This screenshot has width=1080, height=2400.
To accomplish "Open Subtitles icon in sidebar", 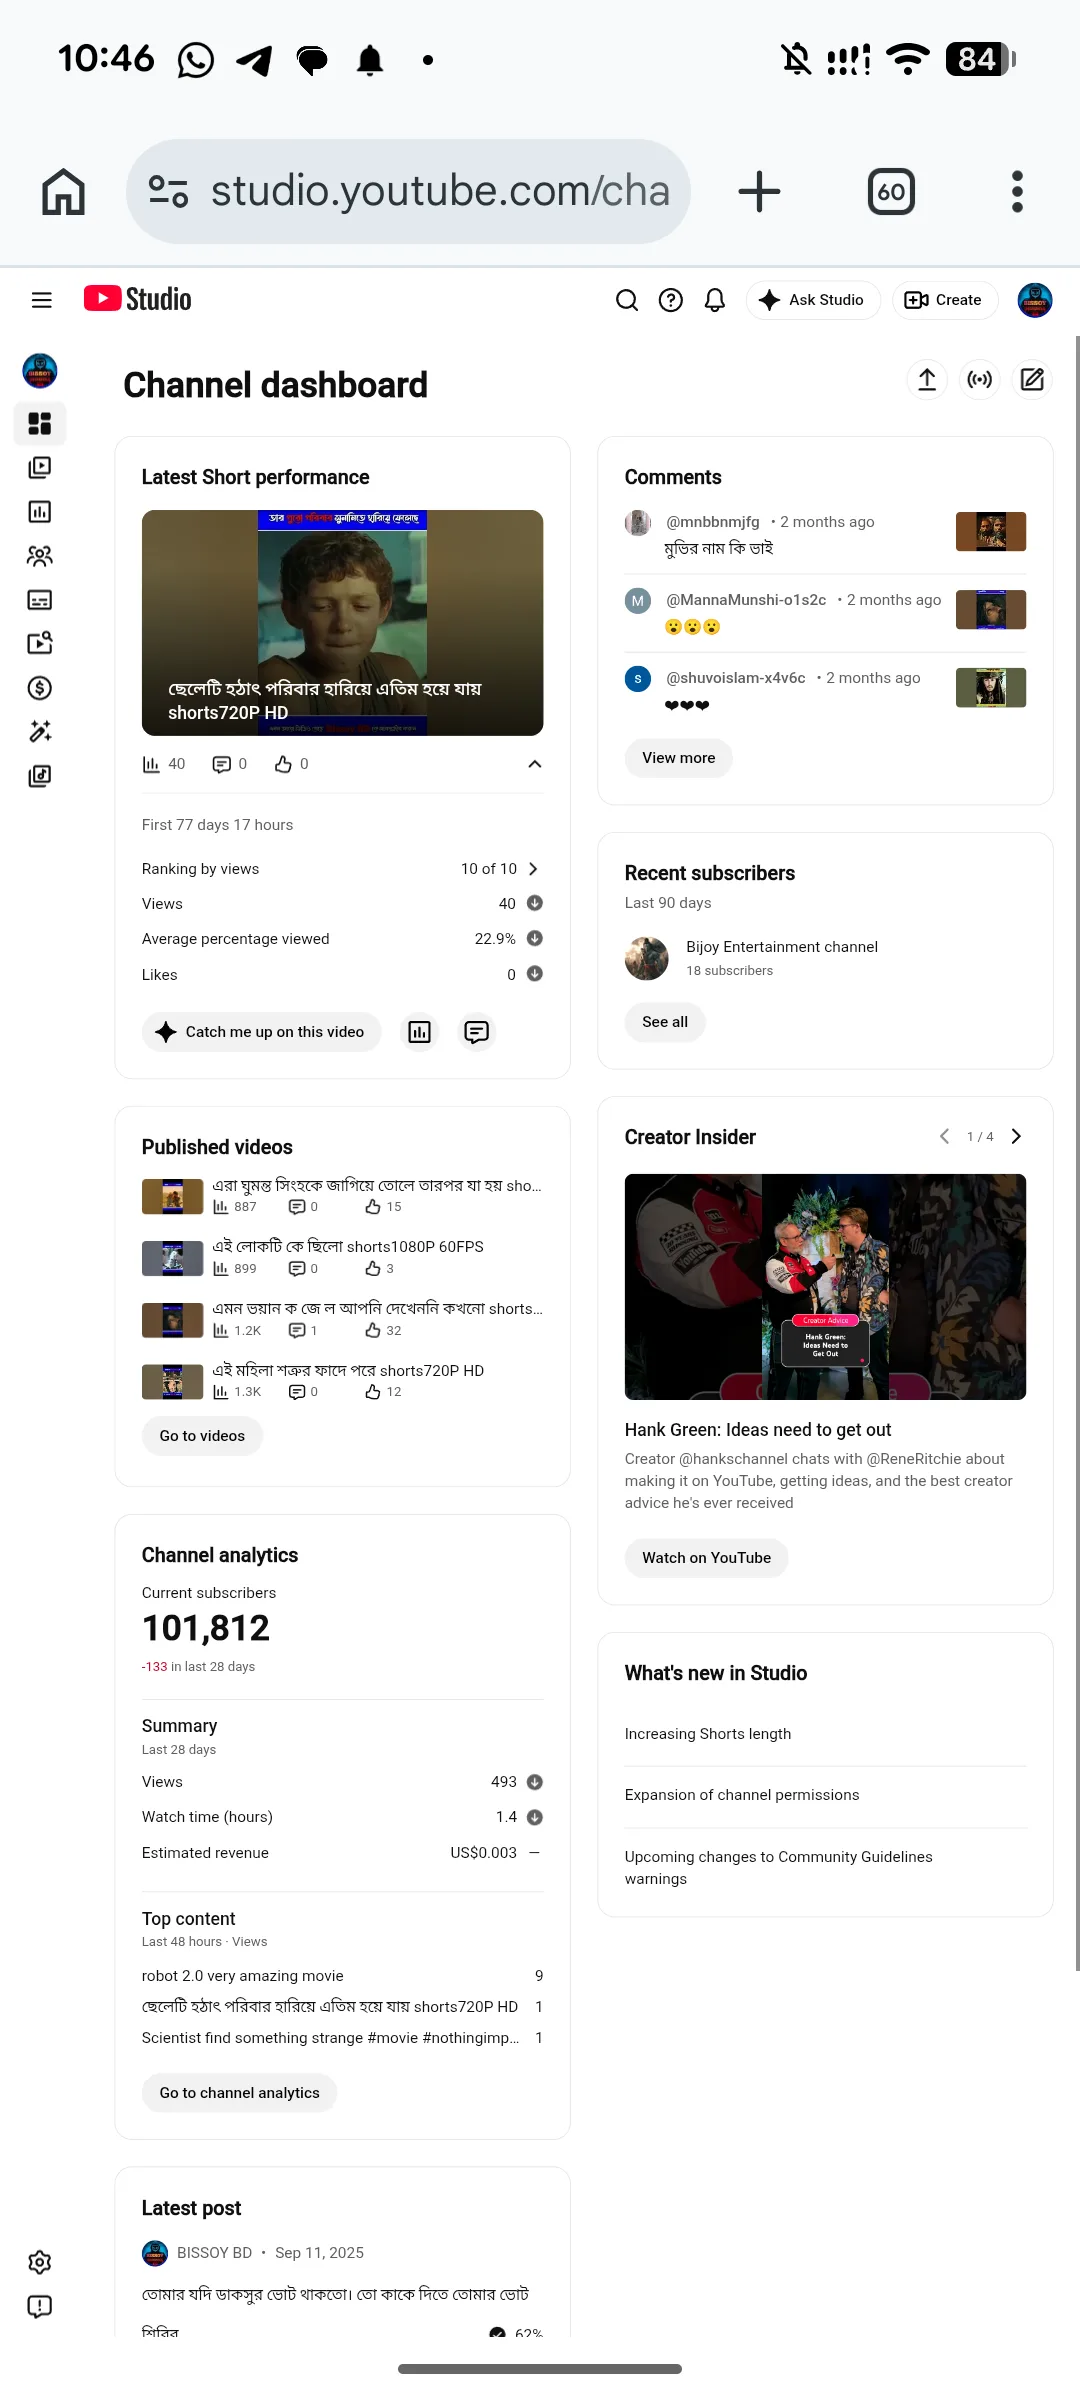I will (x=40, y=600).
